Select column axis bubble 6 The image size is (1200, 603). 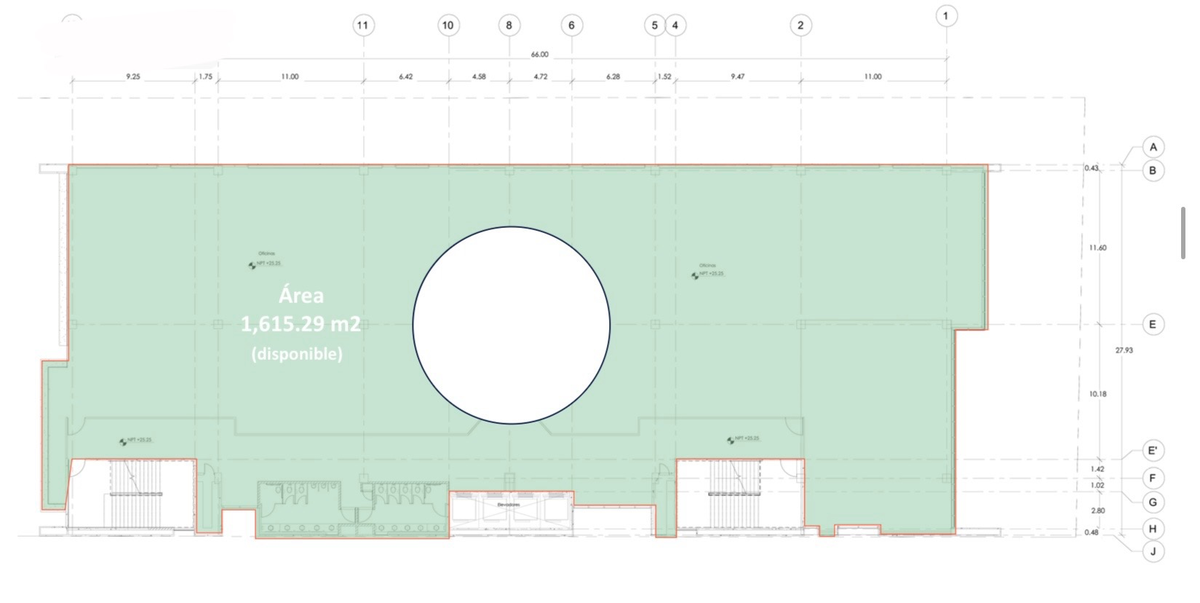[x=571, y=25]
